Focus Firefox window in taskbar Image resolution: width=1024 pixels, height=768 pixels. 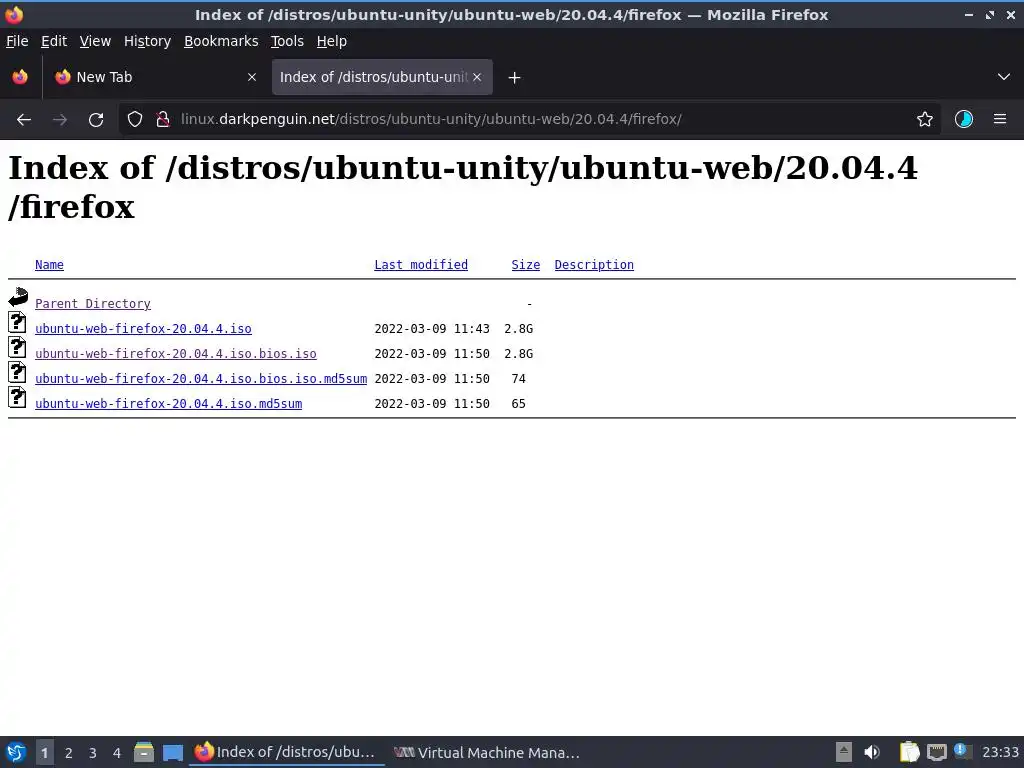tap(287, 752)
